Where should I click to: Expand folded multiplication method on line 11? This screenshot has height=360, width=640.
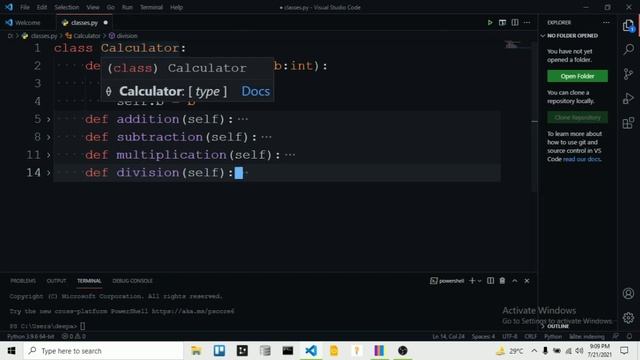click(x=49, y=155)
